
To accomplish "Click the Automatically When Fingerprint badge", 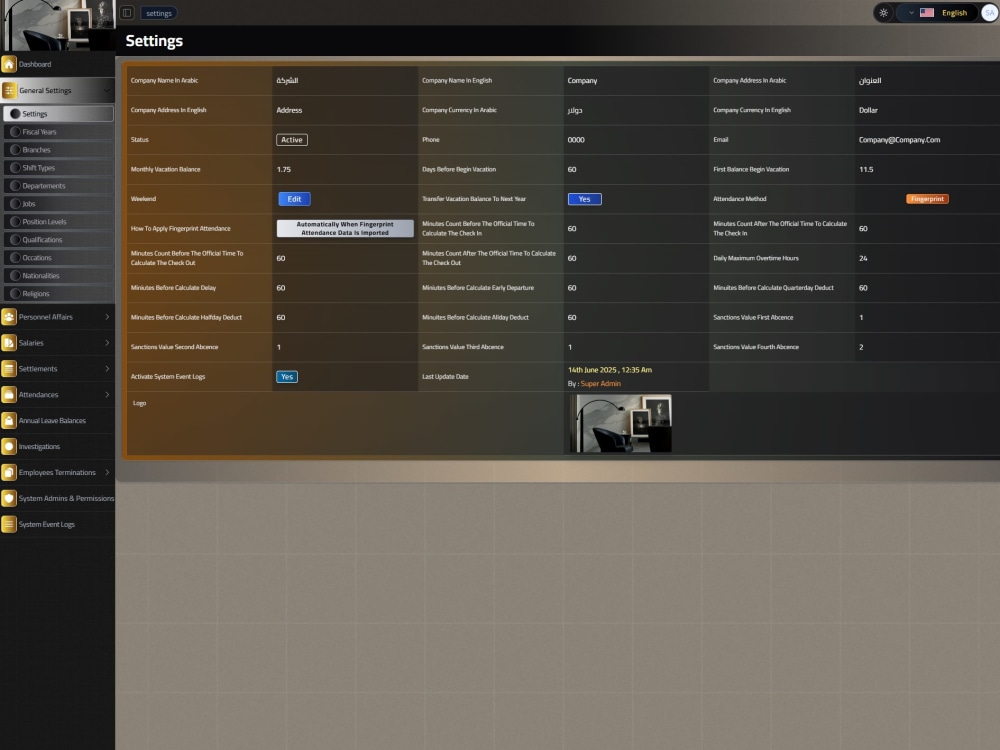I will tap(345, 228).
